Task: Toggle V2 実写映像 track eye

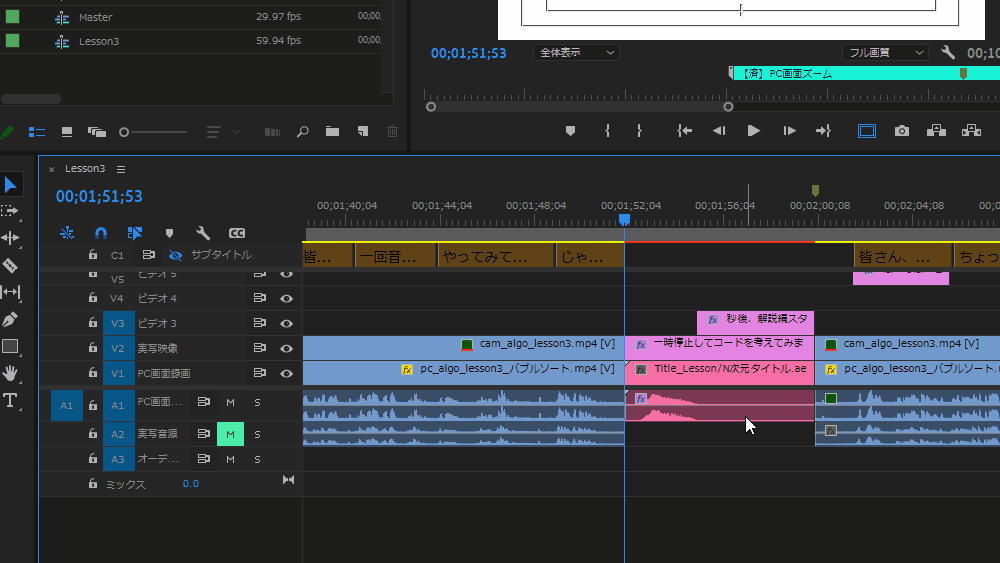Action: tap(286, 348)
